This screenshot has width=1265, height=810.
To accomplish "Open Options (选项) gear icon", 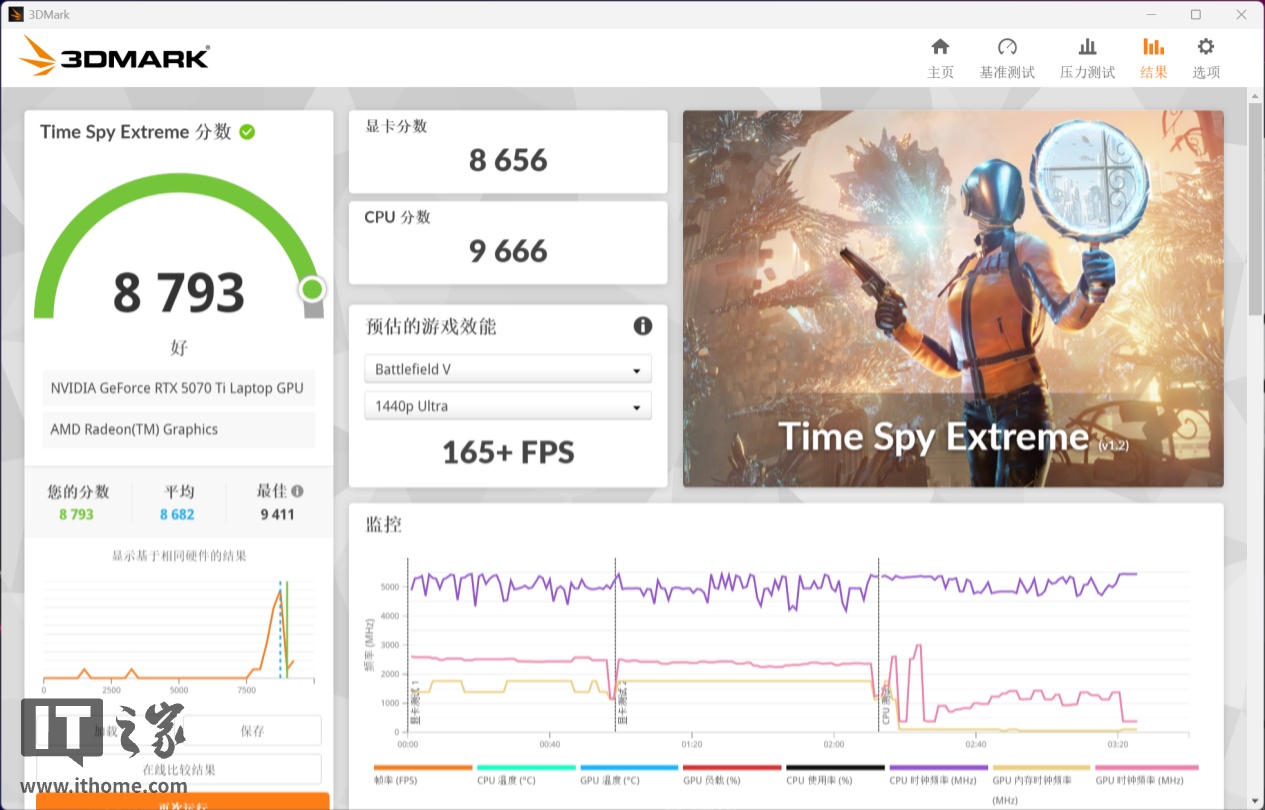I will pyautogui.click(x=1206, y=47).
